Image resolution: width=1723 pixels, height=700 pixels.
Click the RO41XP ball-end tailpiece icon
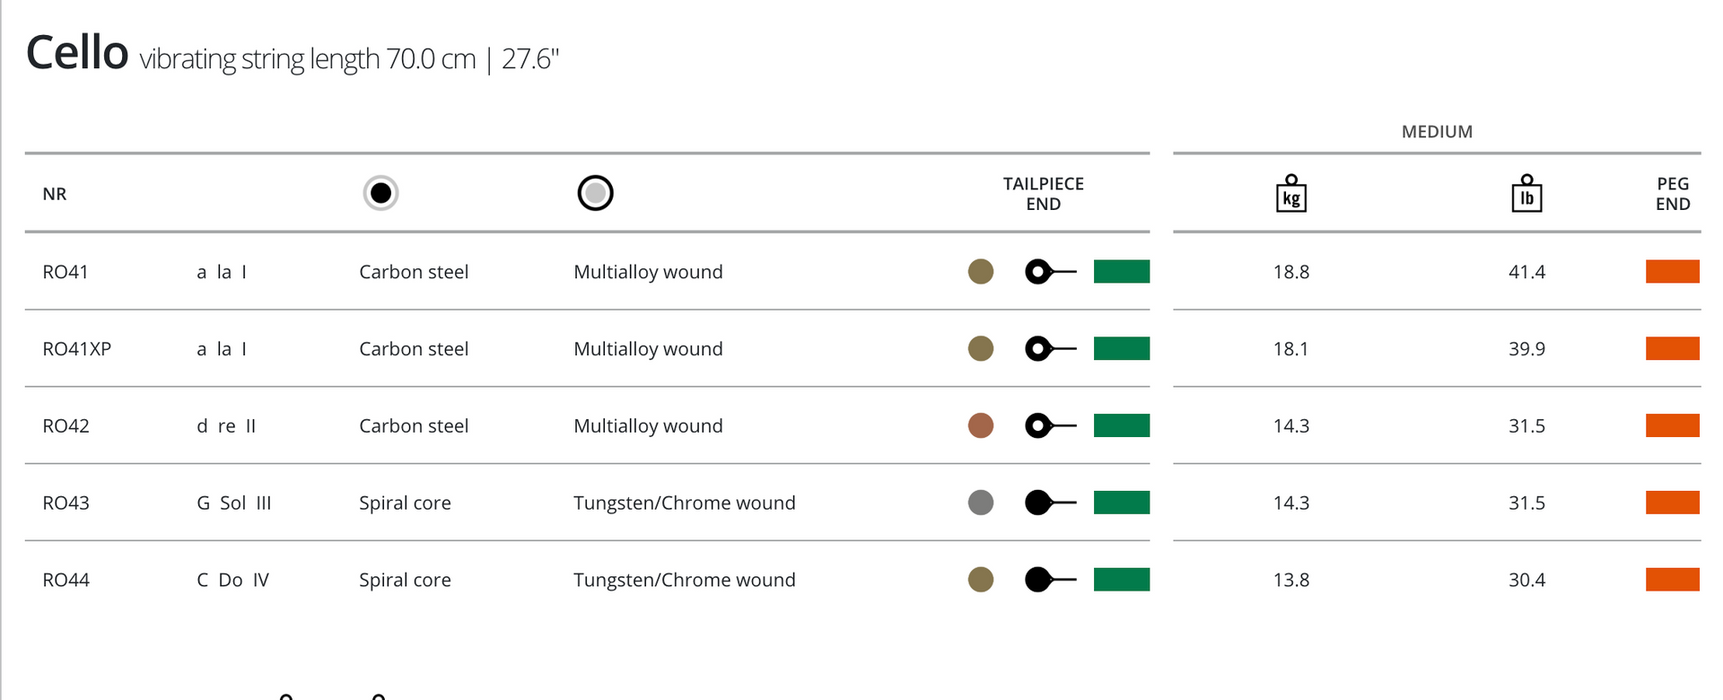tap(1049, 349)
